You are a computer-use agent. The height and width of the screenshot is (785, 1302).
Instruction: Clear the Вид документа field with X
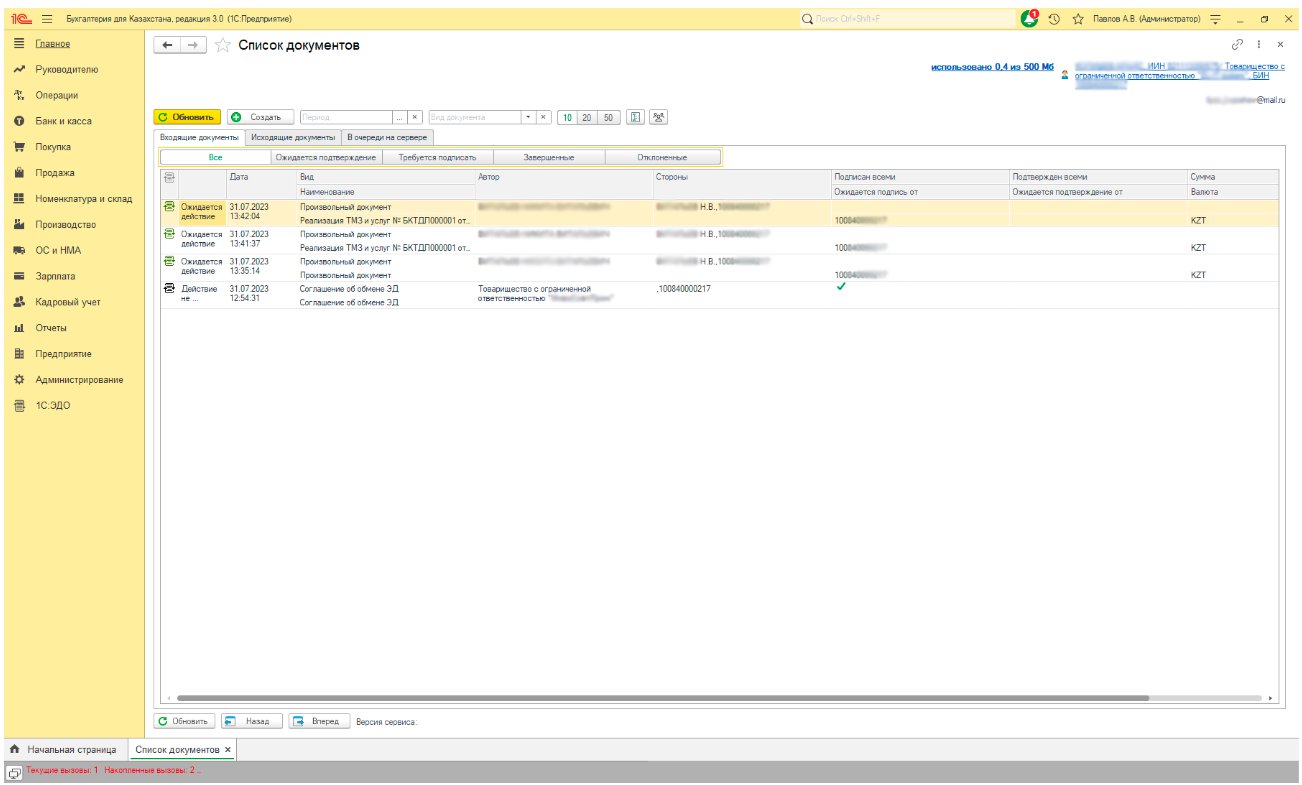click(544, 117)
